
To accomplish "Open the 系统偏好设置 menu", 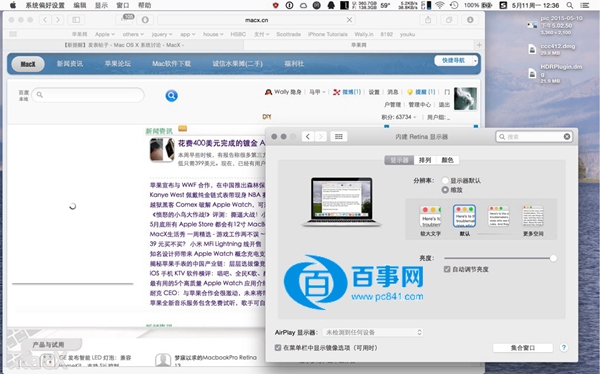I will click(45, 5).
